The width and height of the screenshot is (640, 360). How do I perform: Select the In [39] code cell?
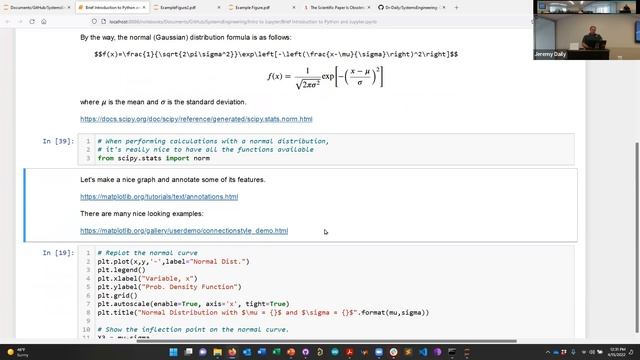326,149
